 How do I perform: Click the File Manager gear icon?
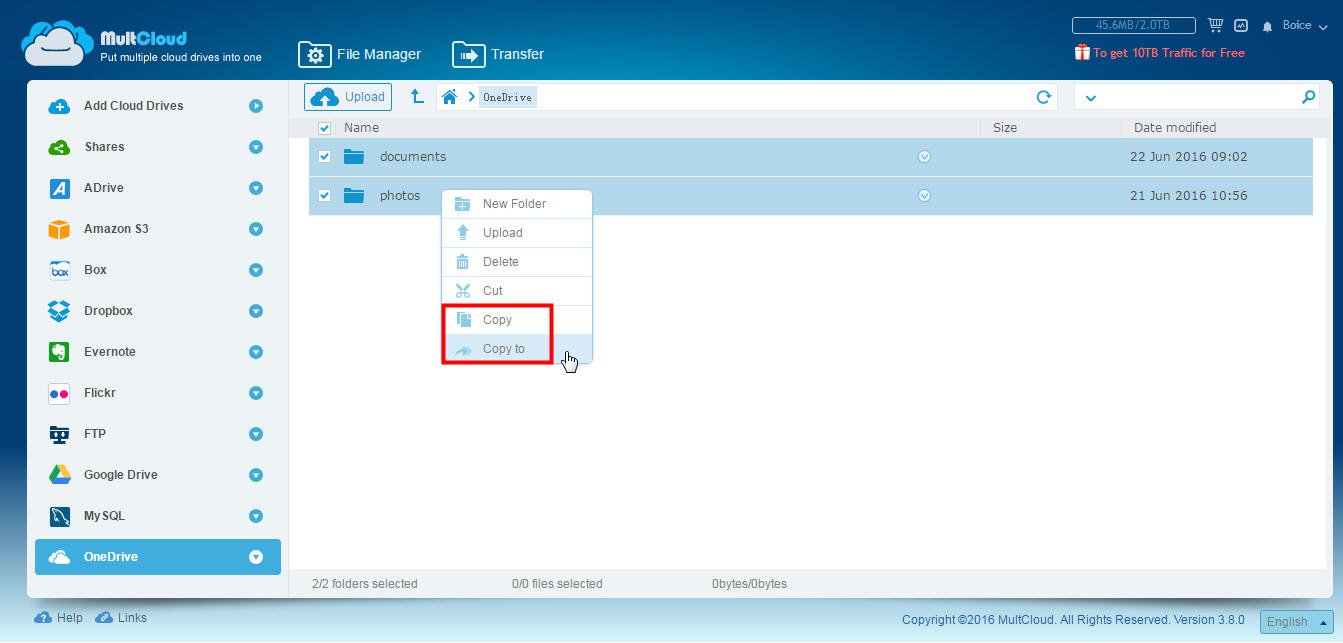[x=315, y=54]
